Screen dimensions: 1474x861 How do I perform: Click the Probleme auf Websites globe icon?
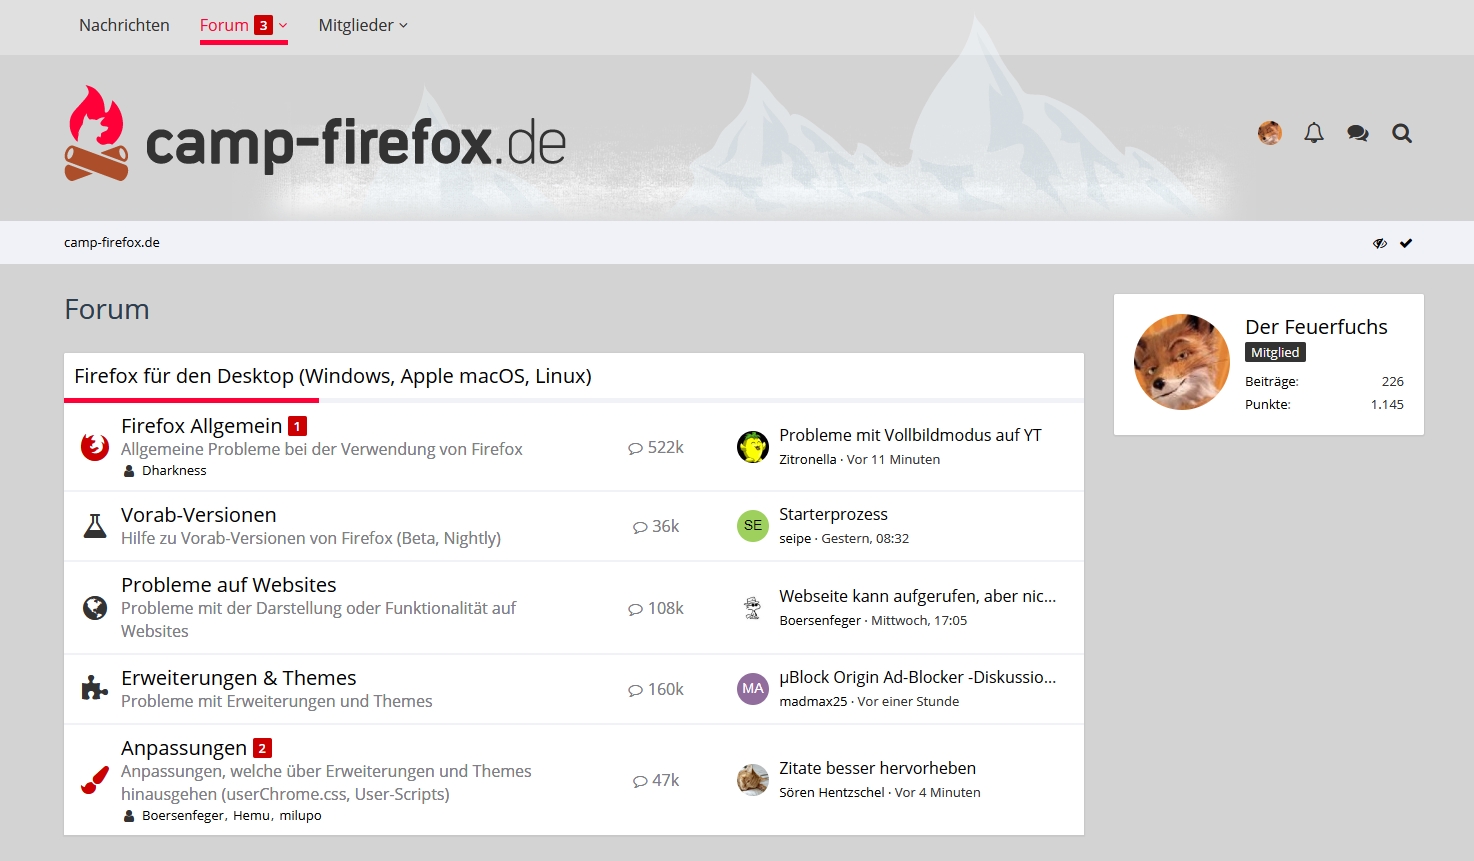(95, 608)
